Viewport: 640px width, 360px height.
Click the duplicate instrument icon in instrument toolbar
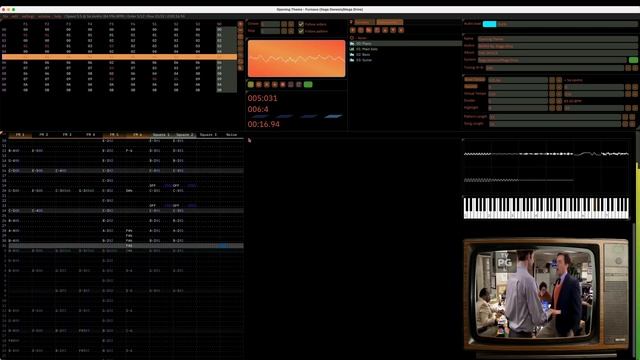pyautogui.click(x=361, y=30)
